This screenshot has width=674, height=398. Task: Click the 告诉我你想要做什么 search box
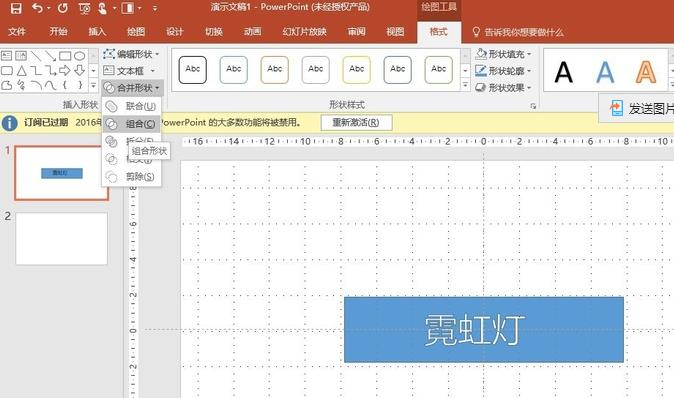point(518,32)
